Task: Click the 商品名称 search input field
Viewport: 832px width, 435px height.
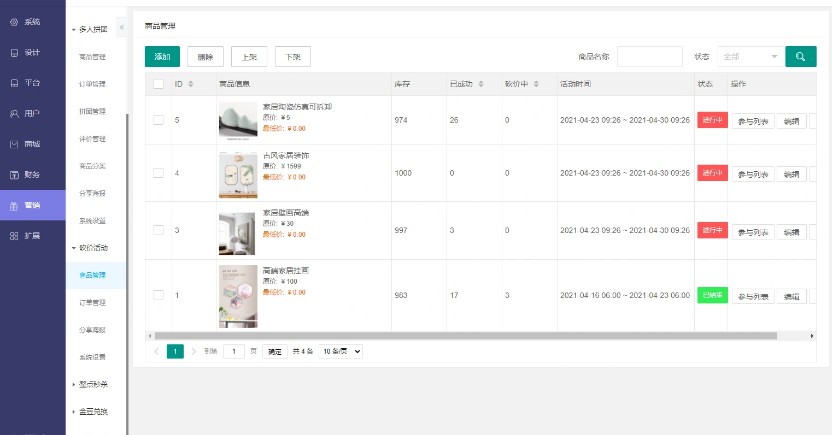Action: (649, 57)
